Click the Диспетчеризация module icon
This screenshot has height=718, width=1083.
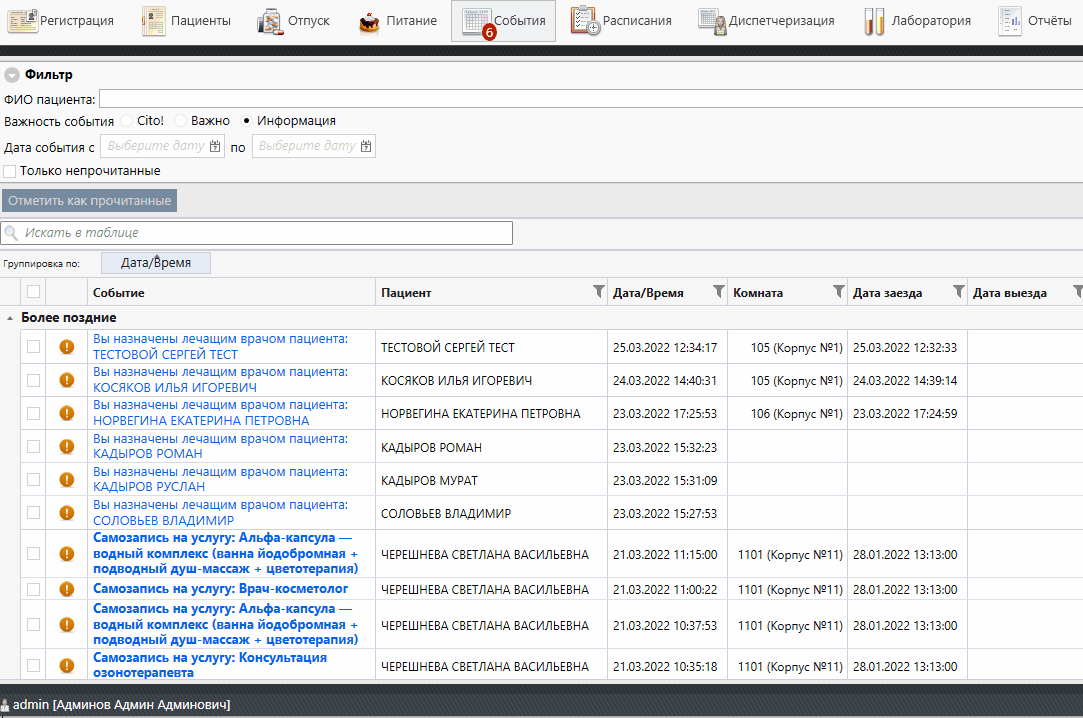(x=712, y=20)
